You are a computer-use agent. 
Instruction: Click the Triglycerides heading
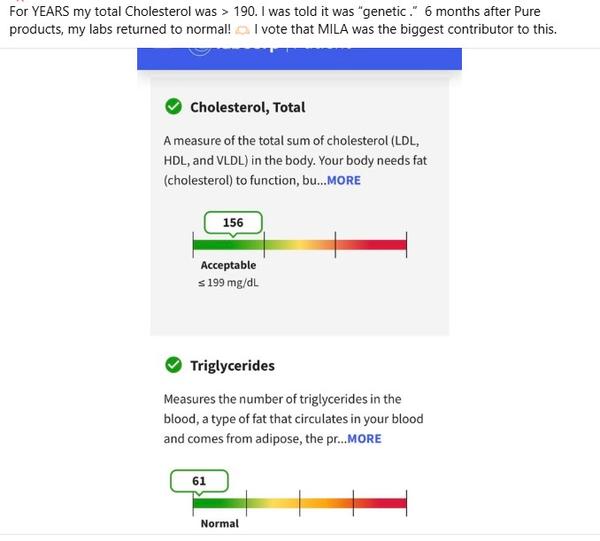click(x=232, y=365)
